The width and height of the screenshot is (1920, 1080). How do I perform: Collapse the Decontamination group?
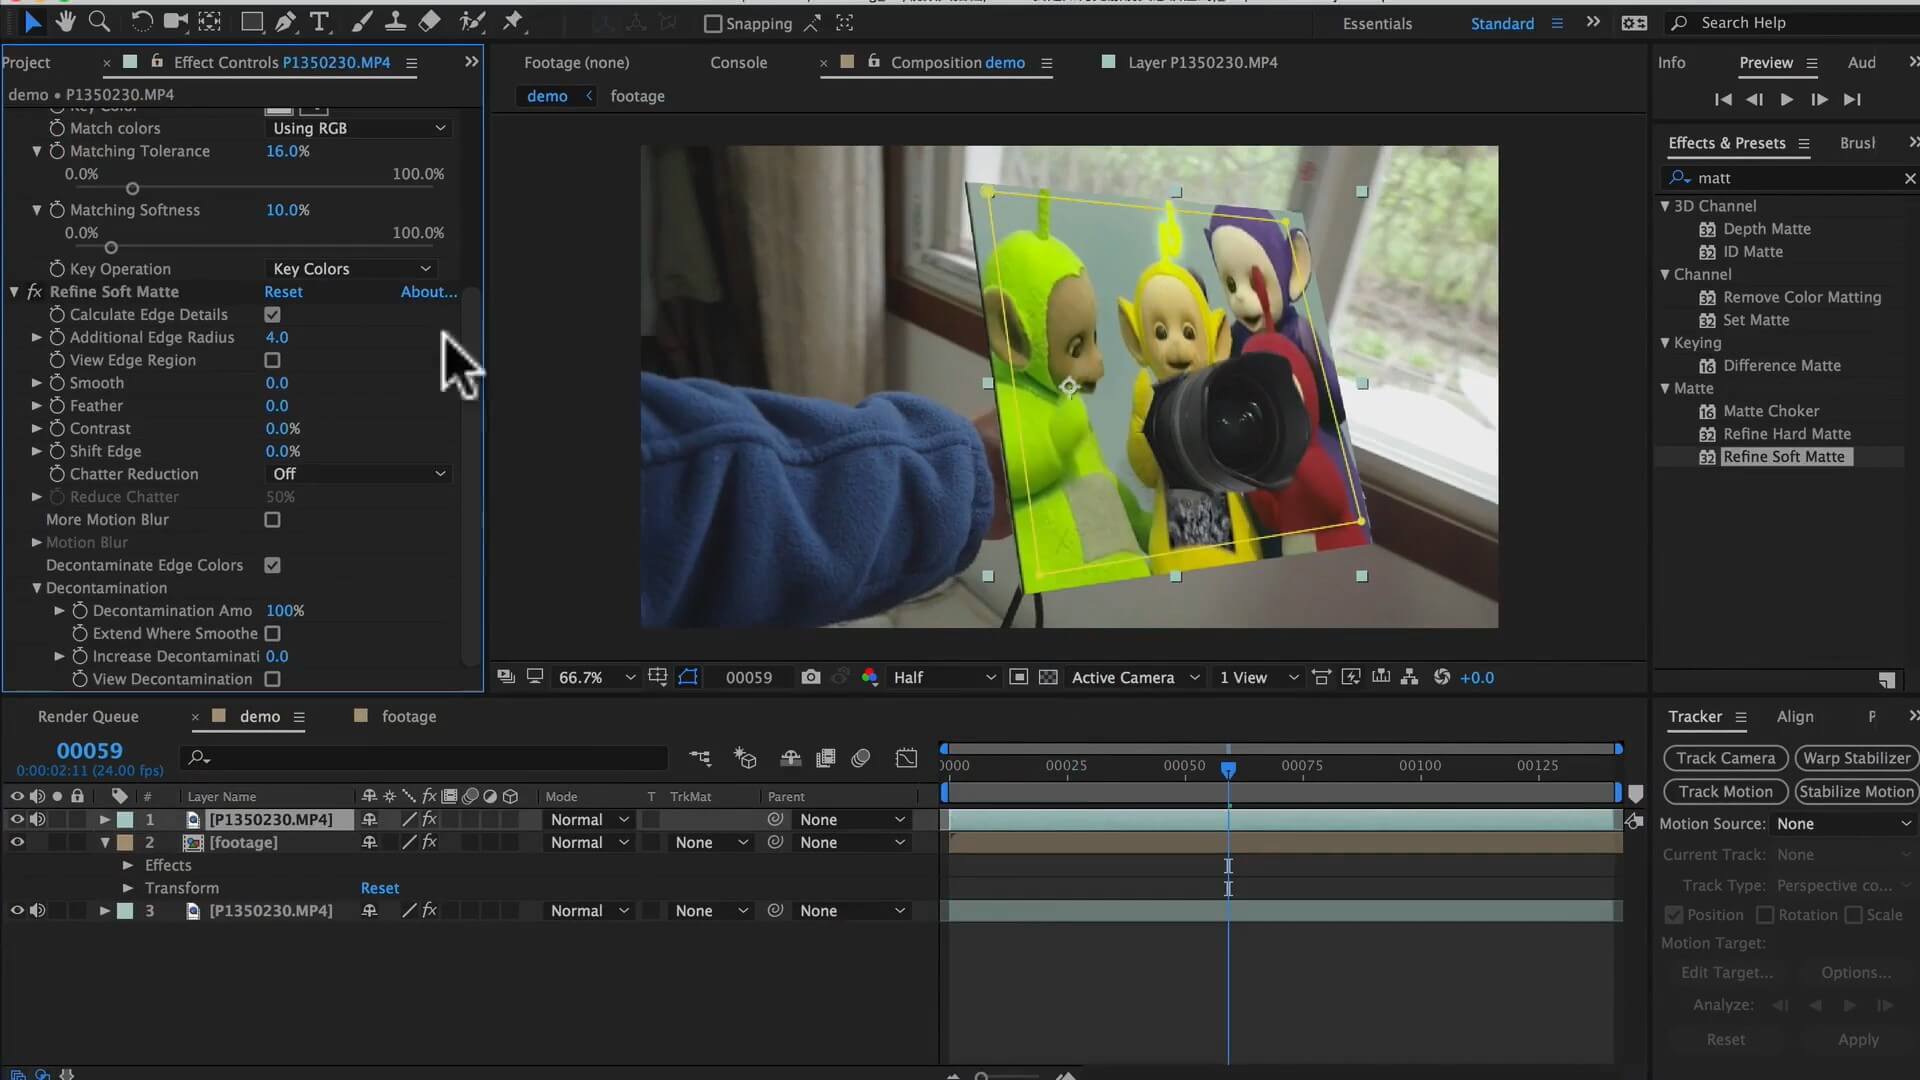point(37,588)
